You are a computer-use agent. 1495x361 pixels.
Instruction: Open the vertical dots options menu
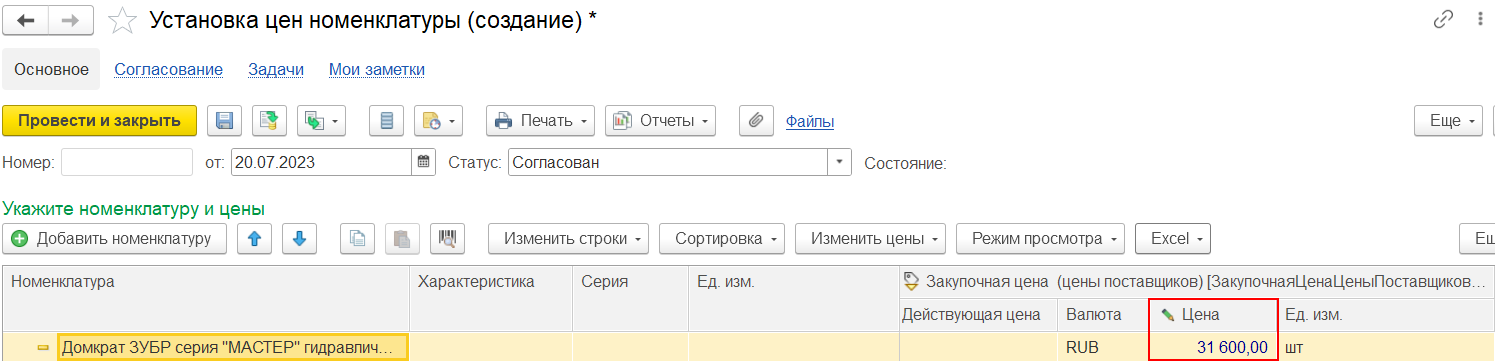(1479, 19)
